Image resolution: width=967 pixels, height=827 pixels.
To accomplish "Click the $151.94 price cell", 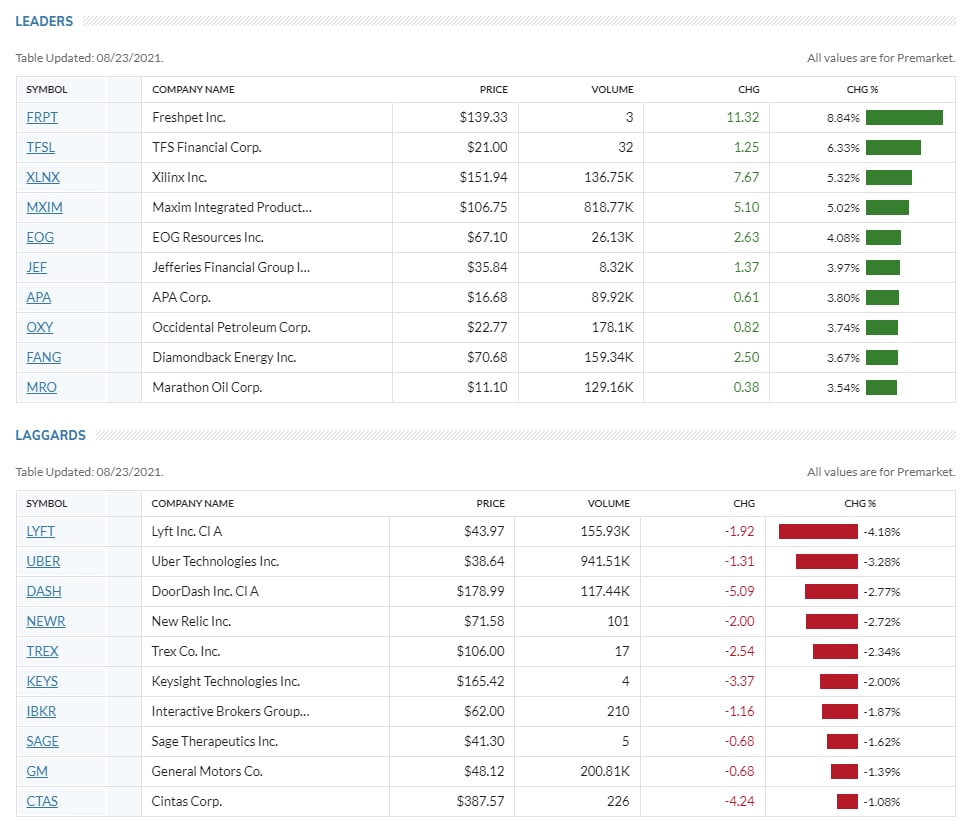I will (484, 178).
